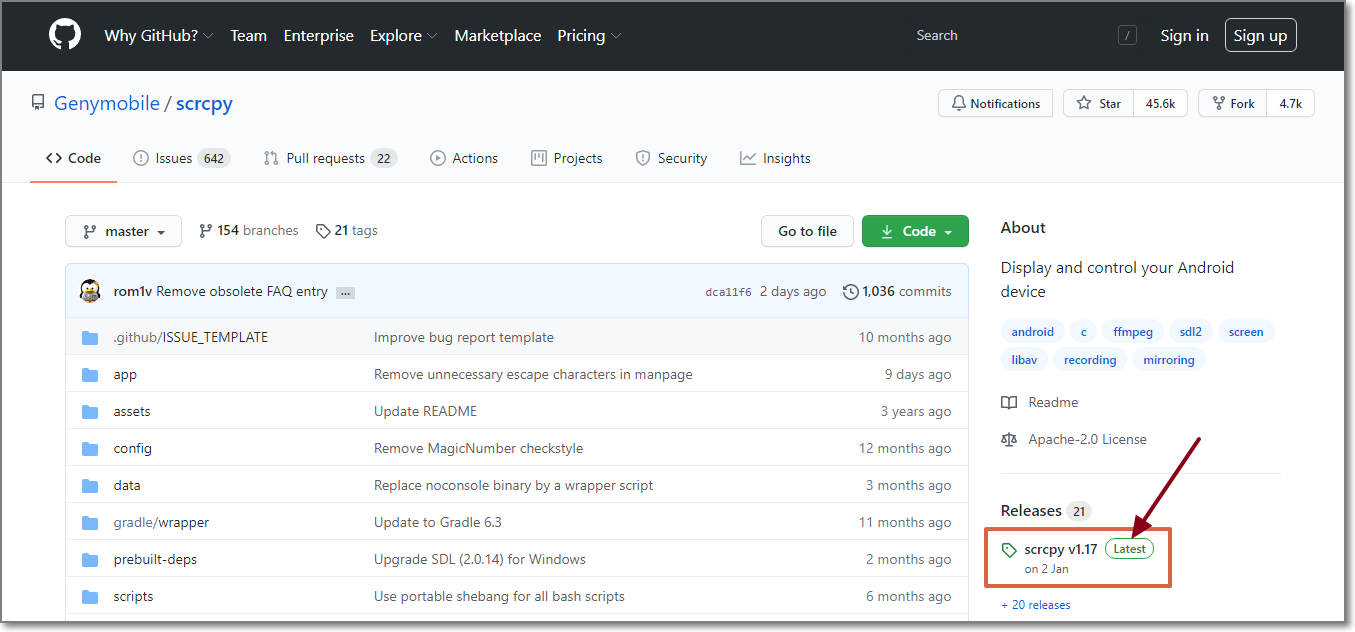1355x632 pixels.
Task: Click the slash shortcut key icon
Action: pyautogui.click(x=1127, y=36)
